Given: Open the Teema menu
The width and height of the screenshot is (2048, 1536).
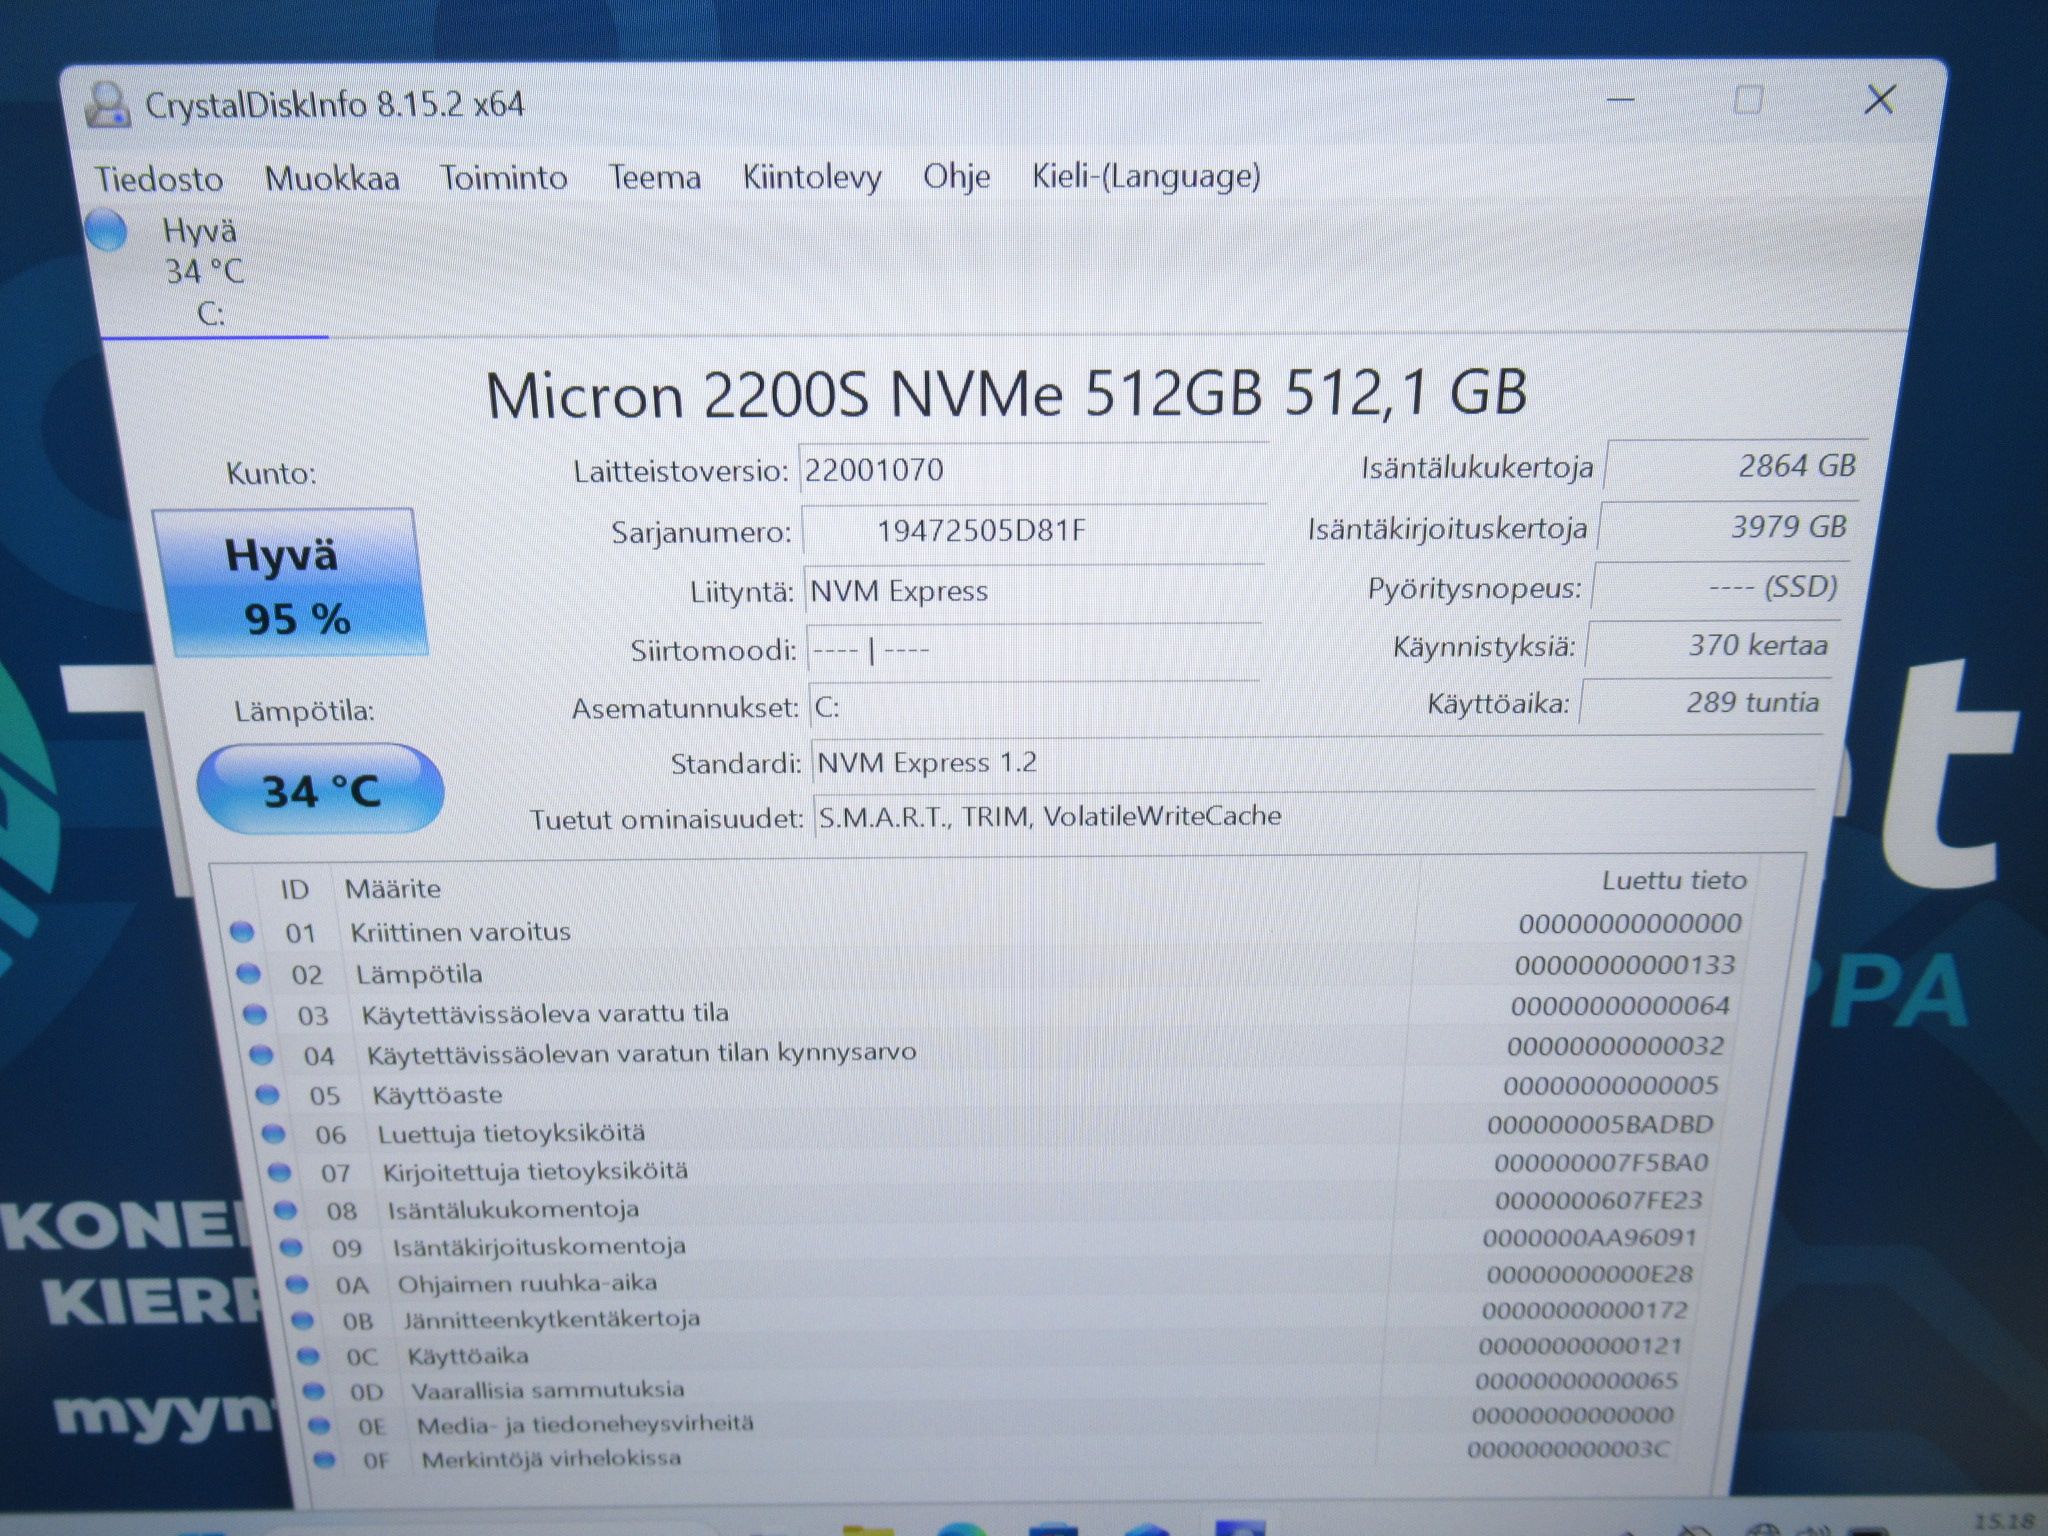Looking at the screenshot, I should [x=655, y=178].
